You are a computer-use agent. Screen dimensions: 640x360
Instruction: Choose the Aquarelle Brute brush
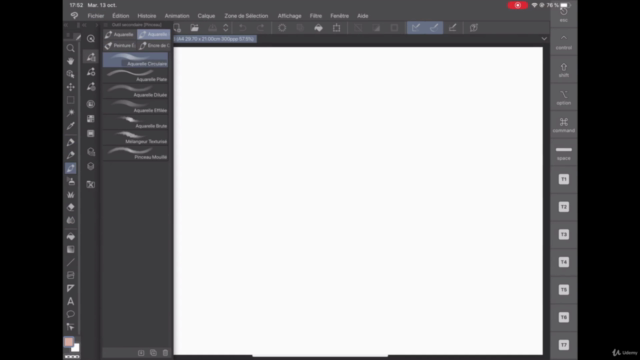pyautogui.click(x=136, y=122)
